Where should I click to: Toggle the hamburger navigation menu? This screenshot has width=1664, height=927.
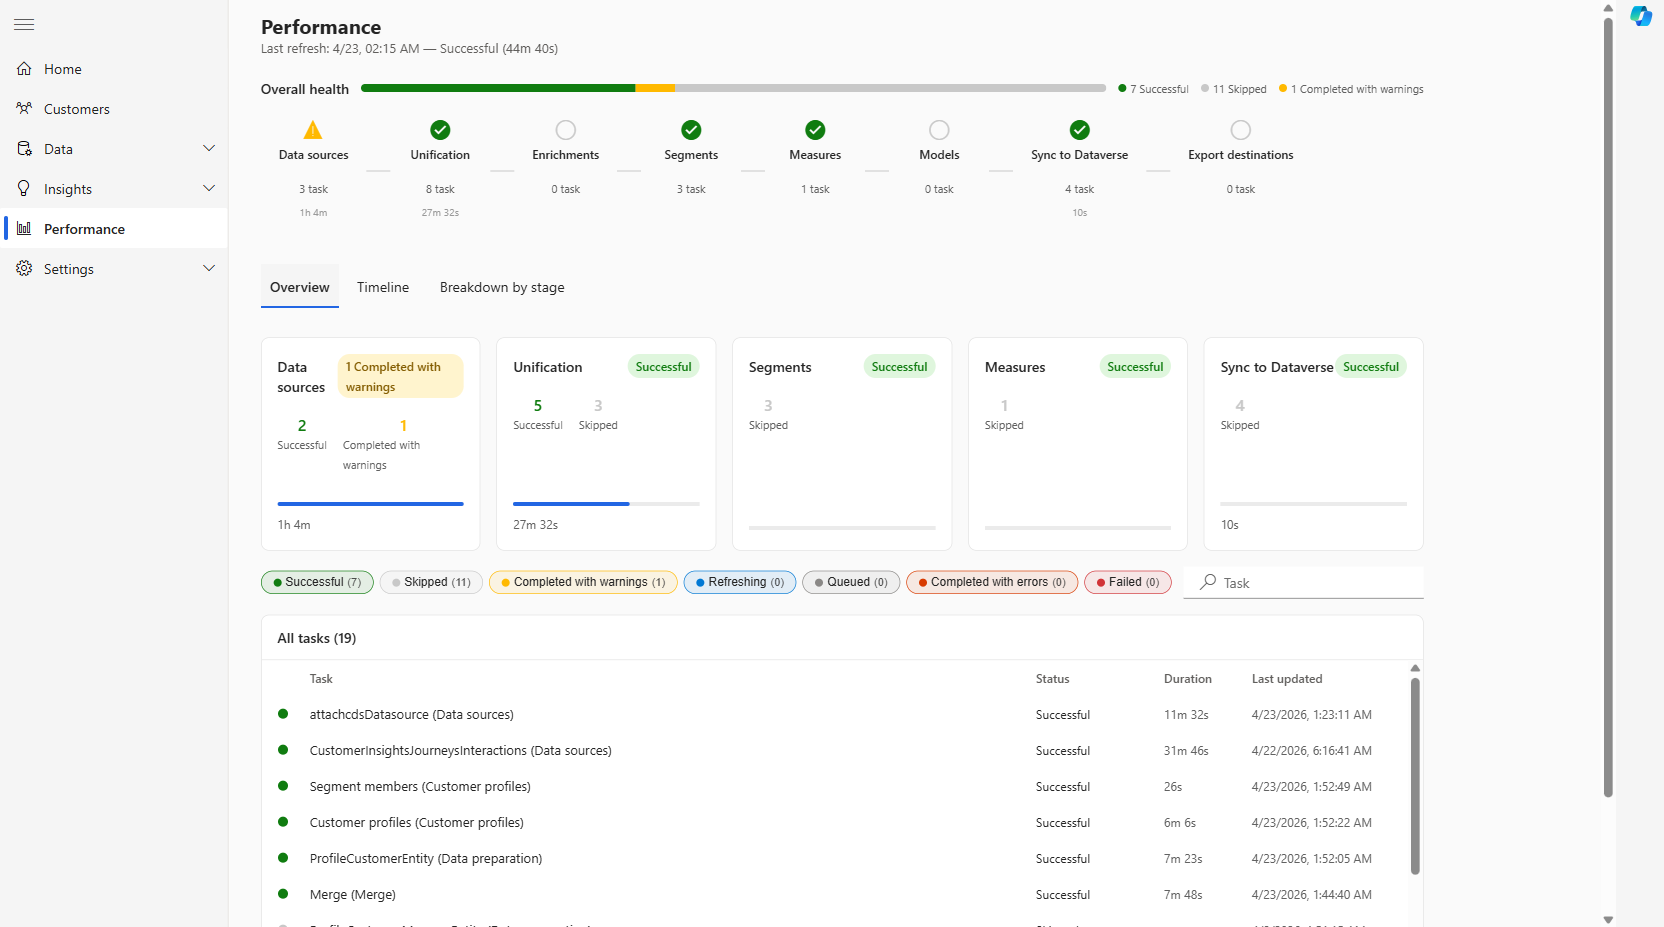[x=24, y=24]
